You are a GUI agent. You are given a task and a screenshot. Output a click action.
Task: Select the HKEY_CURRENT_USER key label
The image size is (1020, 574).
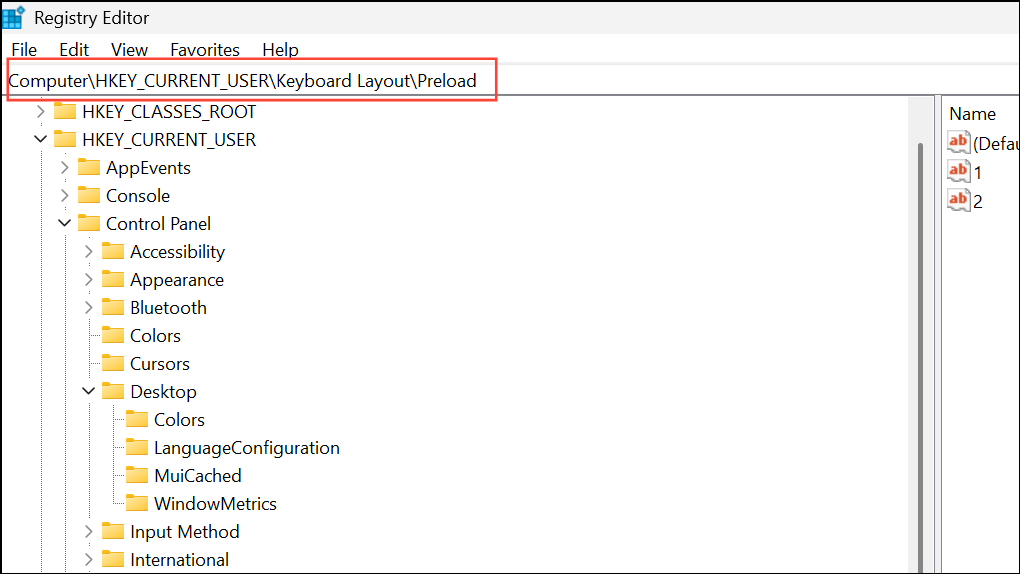(169, 140)
